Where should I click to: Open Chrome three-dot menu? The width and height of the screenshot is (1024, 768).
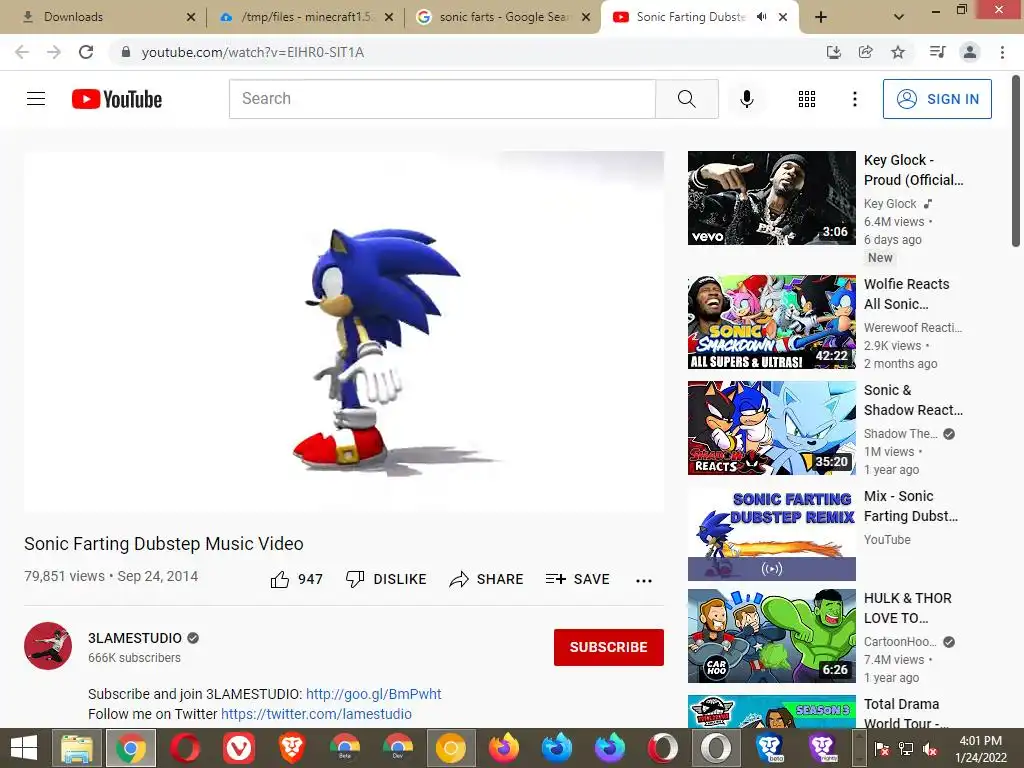coord(1002,52)
